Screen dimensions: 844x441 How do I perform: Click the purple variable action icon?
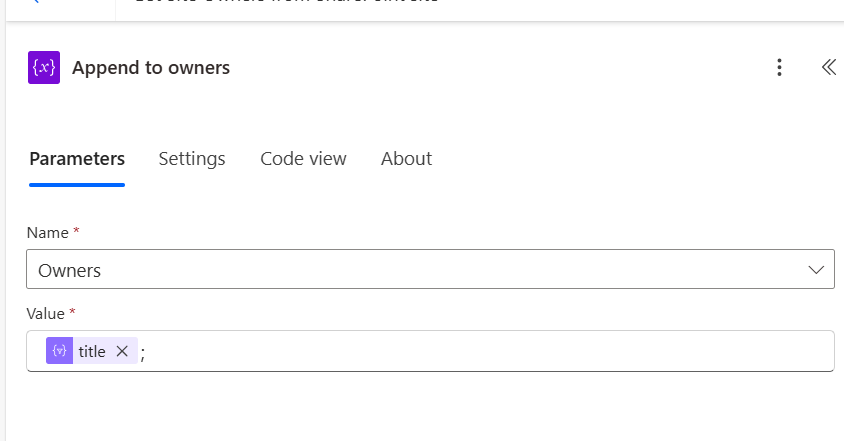point(44,68)
